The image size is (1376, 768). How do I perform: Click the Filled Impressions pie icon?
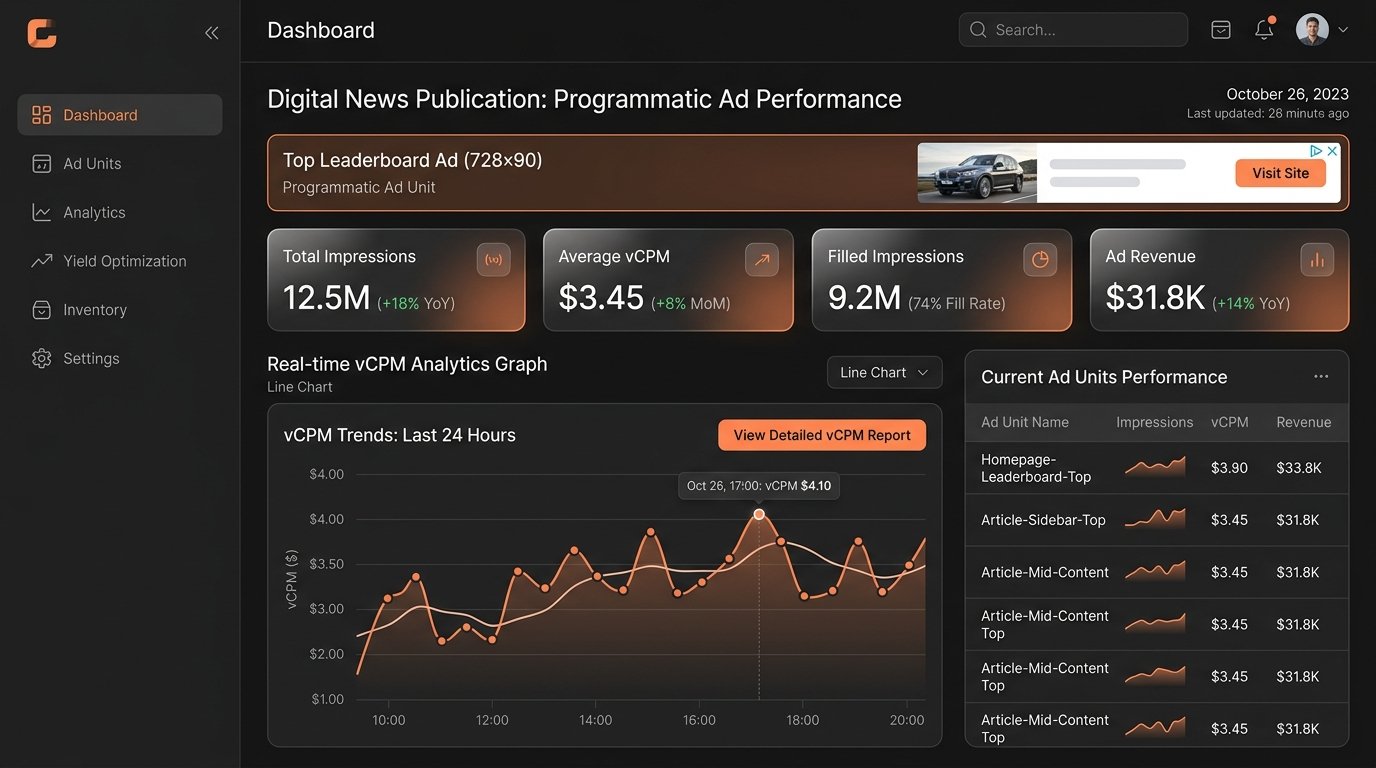point(1040,260)
